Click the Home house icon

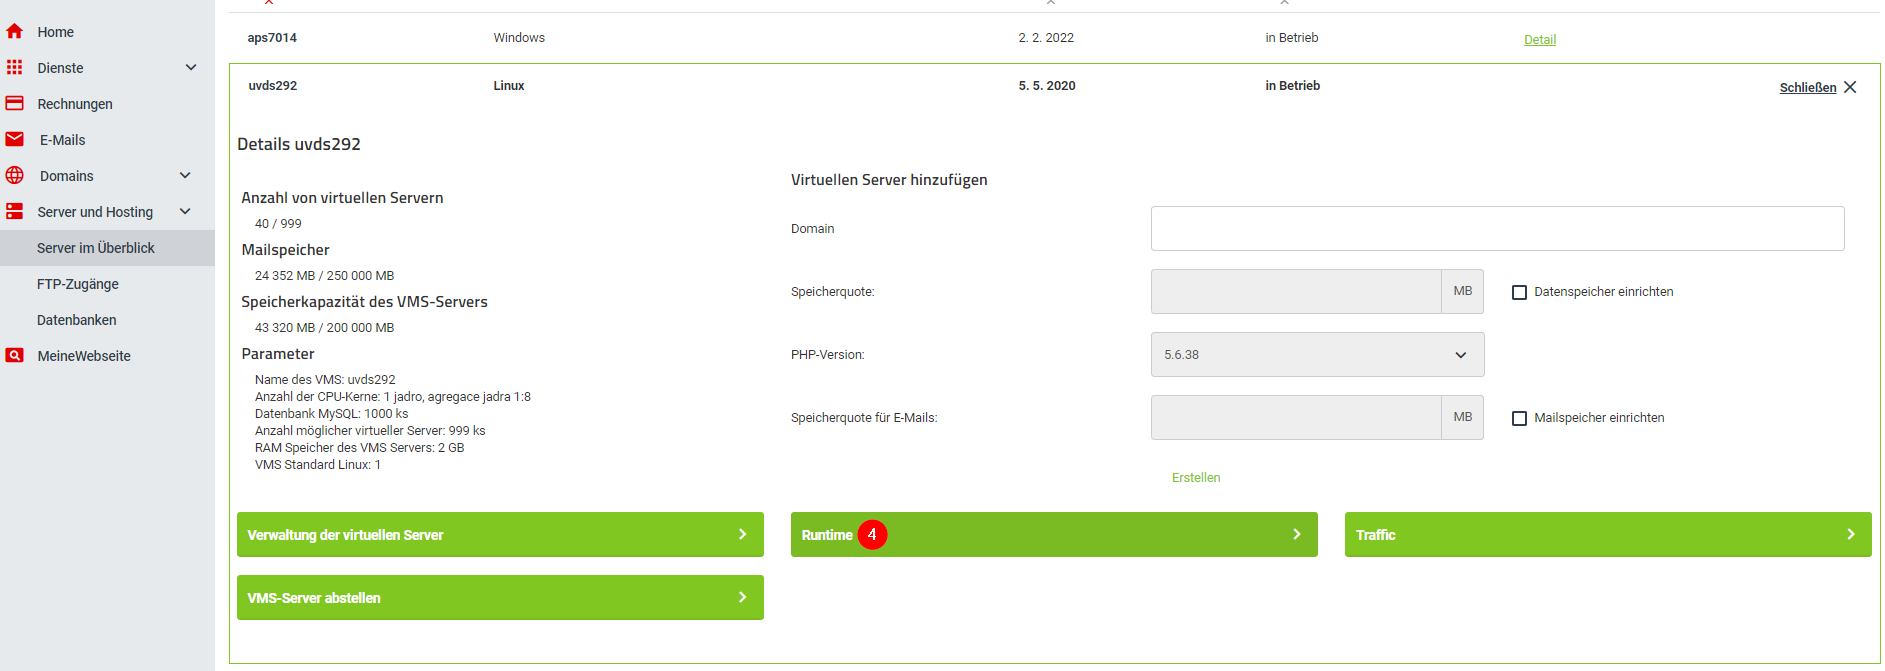[x=15, y=32]
